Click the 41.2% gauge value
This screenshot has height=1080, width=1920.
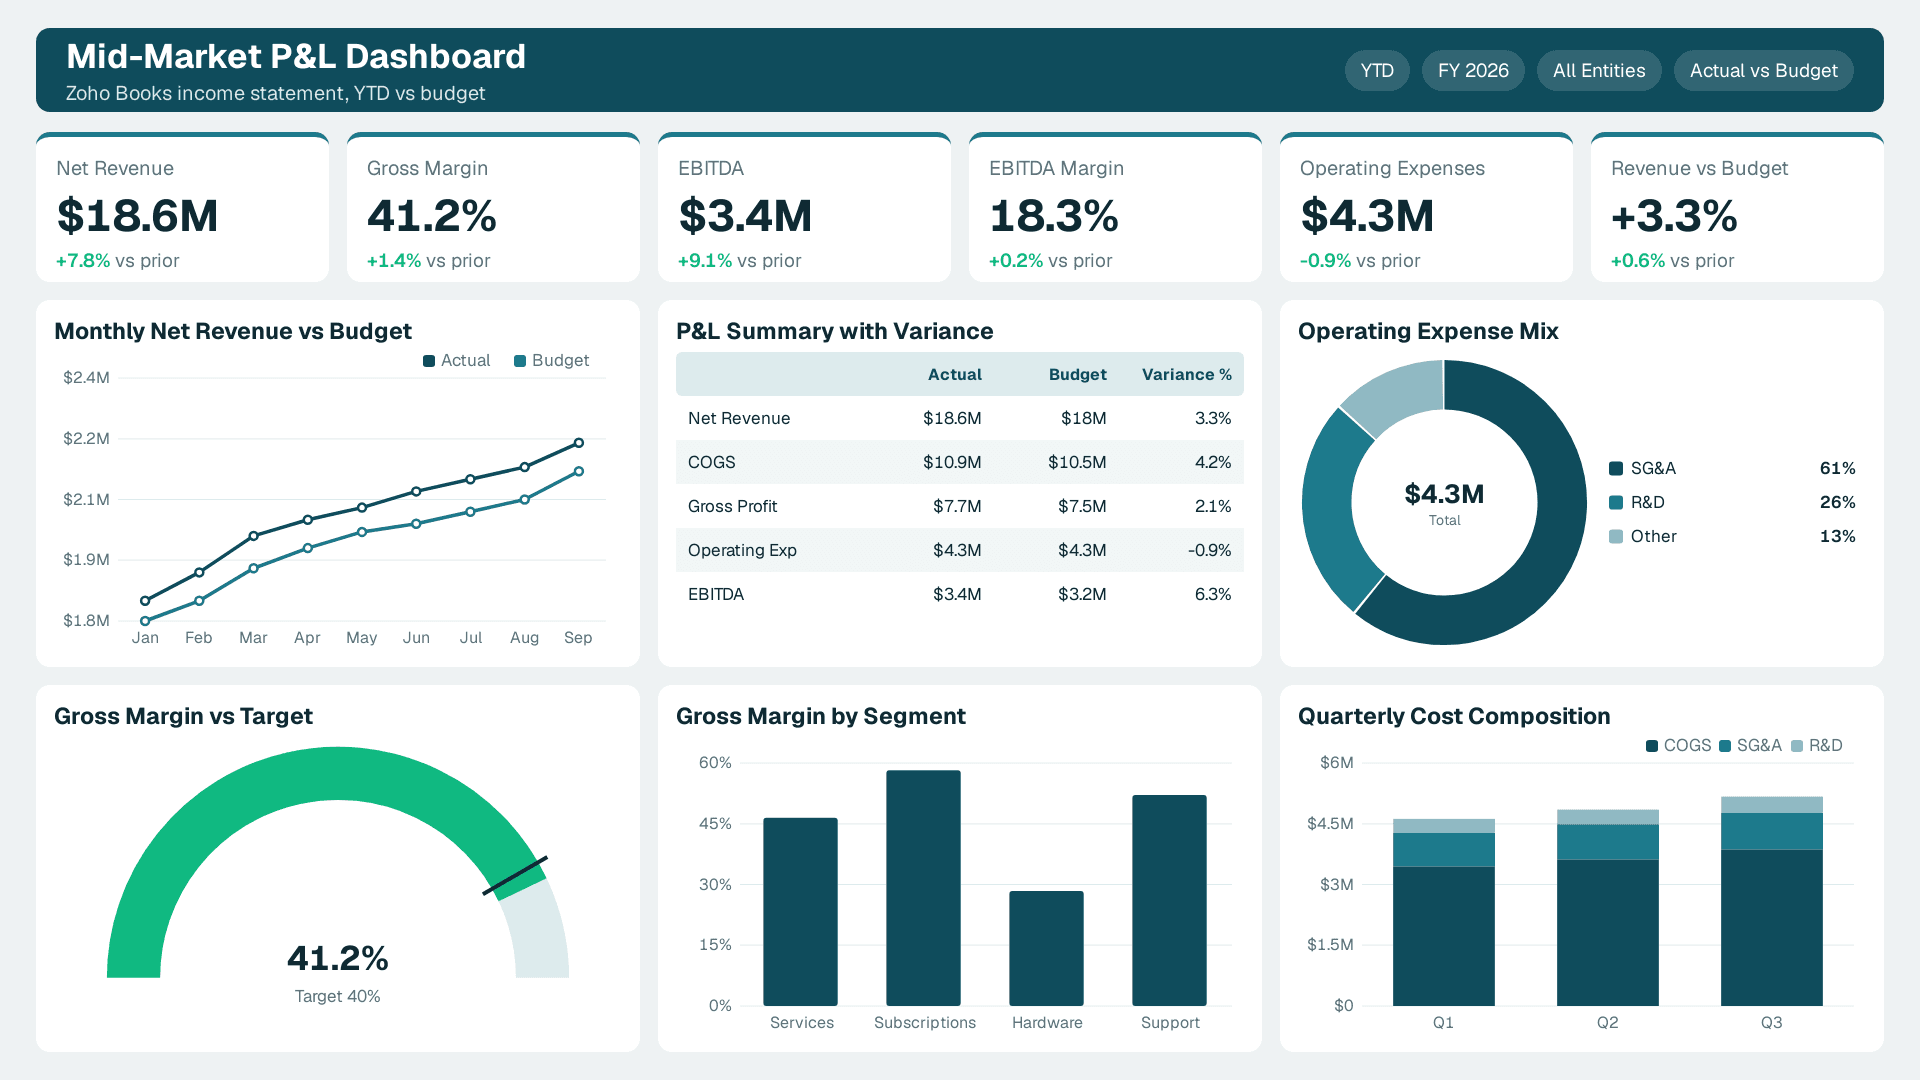(x=337, y=958)
